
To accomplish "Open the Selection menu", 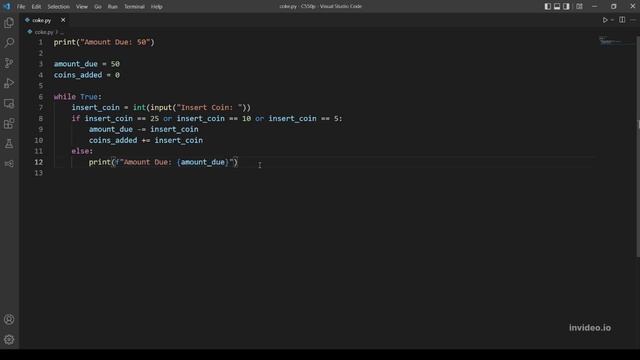I will (x=58, y=7).
